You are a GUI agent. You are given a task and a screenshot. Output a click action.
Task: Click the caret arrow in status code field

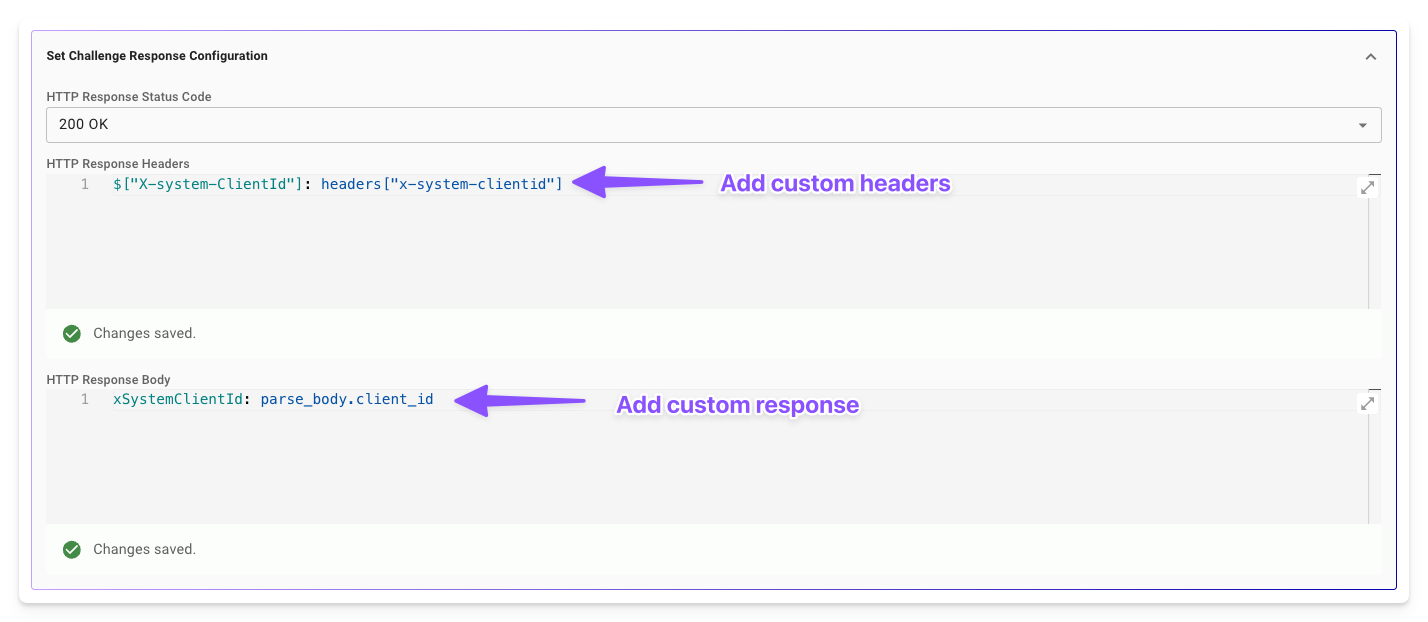coord(1363,126)
